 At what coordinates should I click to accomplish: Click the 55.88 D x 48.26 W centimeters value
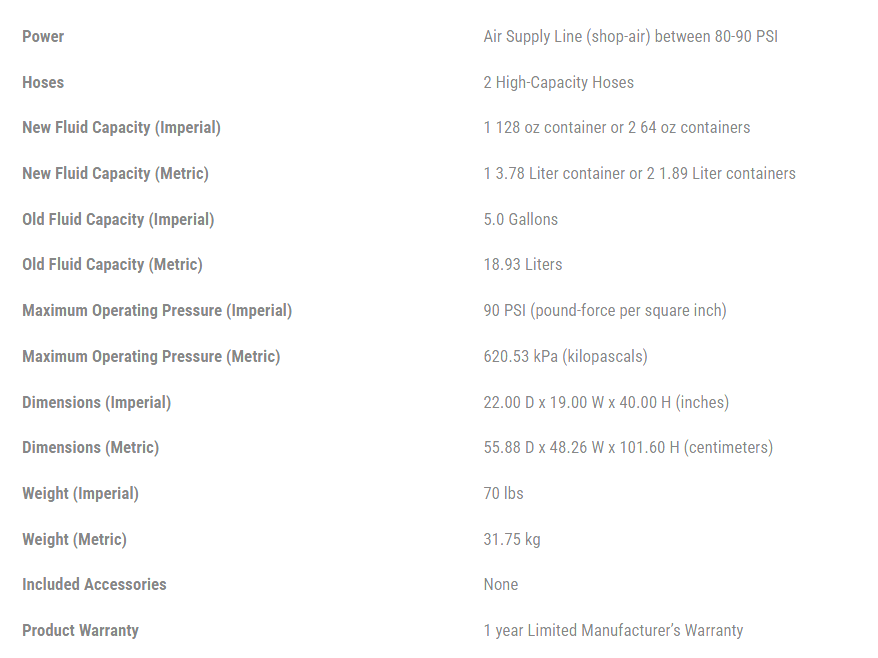(628, 448)
